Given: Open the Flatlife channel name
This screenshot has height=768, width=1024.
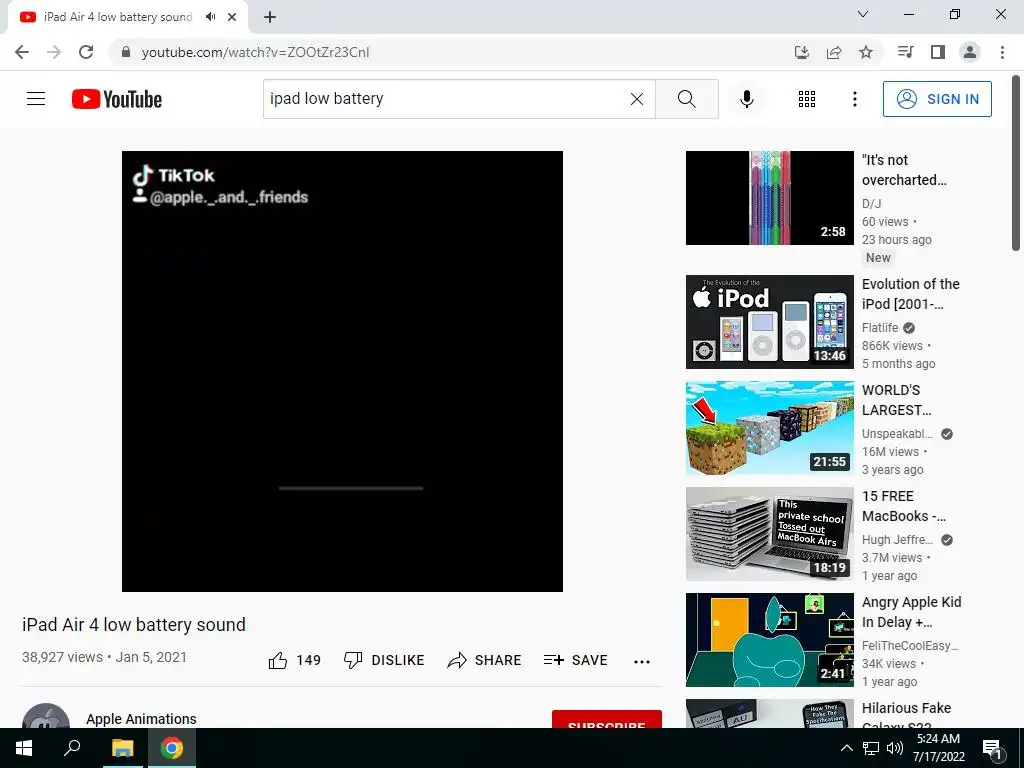Looking at the screenshot, I should pyautogui.click(x=880, y=328).
